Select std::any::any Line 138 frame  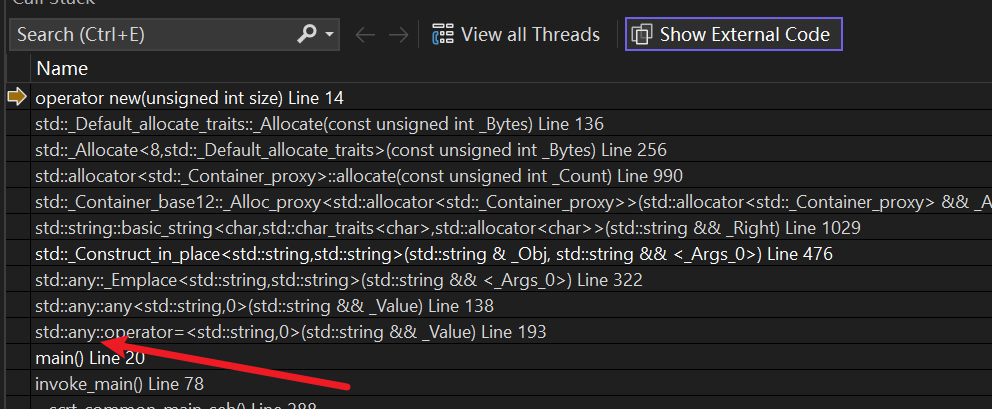point(278,306)
